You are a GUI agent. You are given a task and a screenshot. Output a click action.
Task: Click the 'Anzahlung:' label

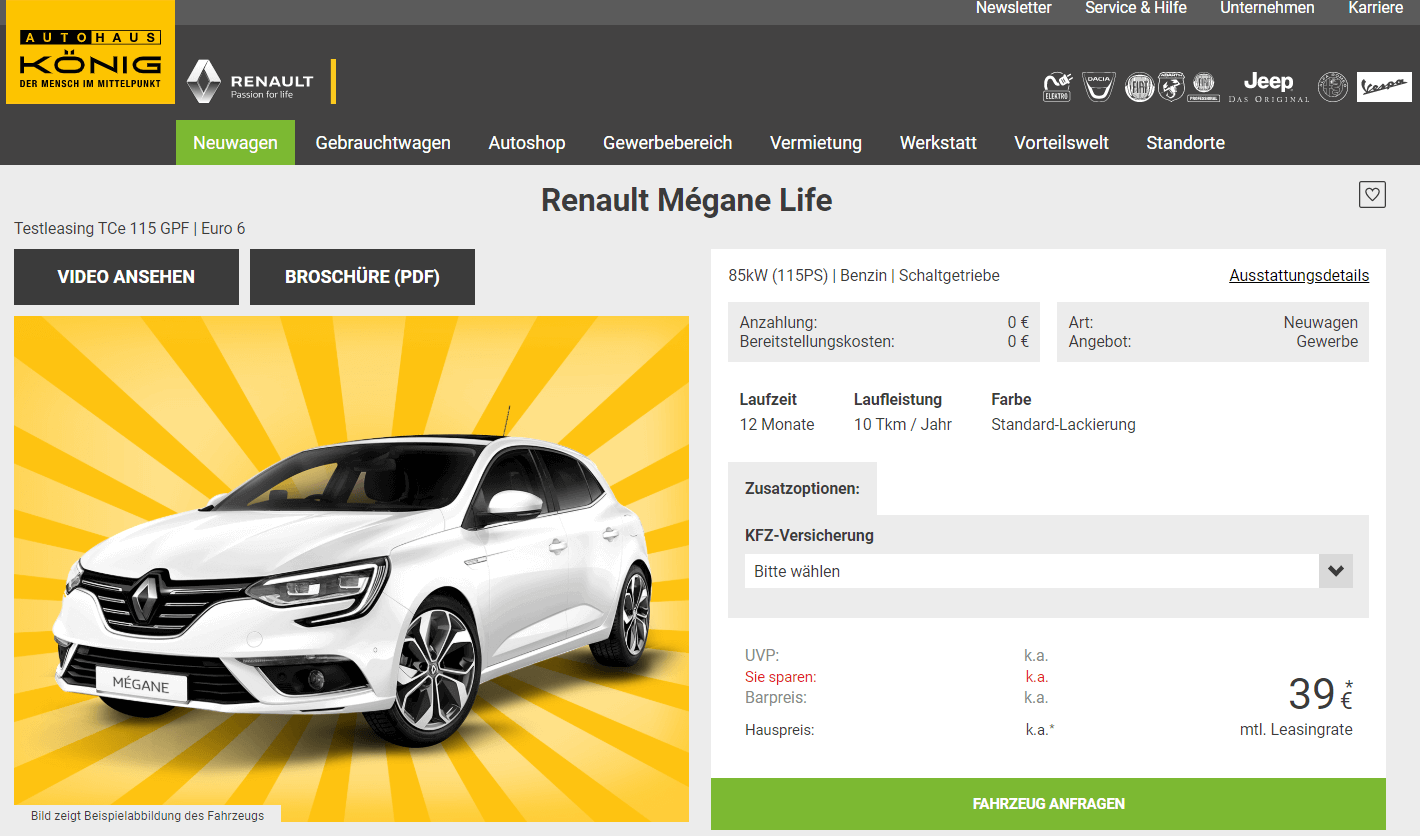click(x=778, y=323)
